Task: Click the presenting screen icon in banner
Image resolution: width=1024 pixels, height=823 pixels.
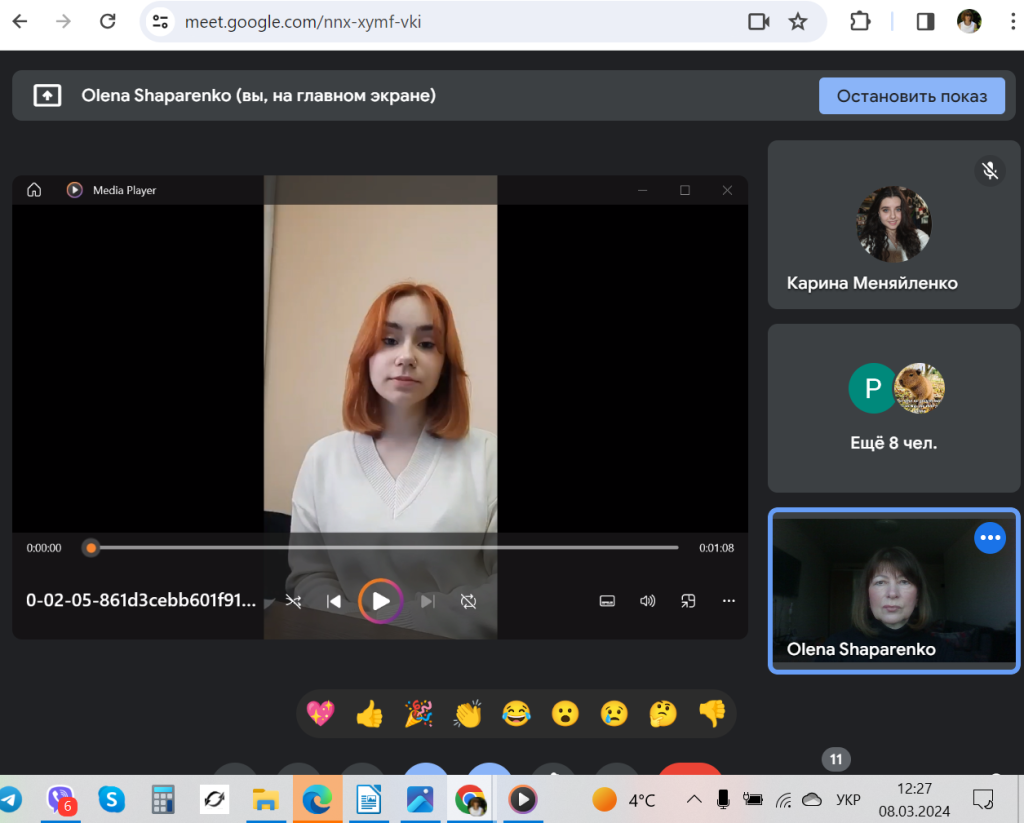Action: point(47,95)
